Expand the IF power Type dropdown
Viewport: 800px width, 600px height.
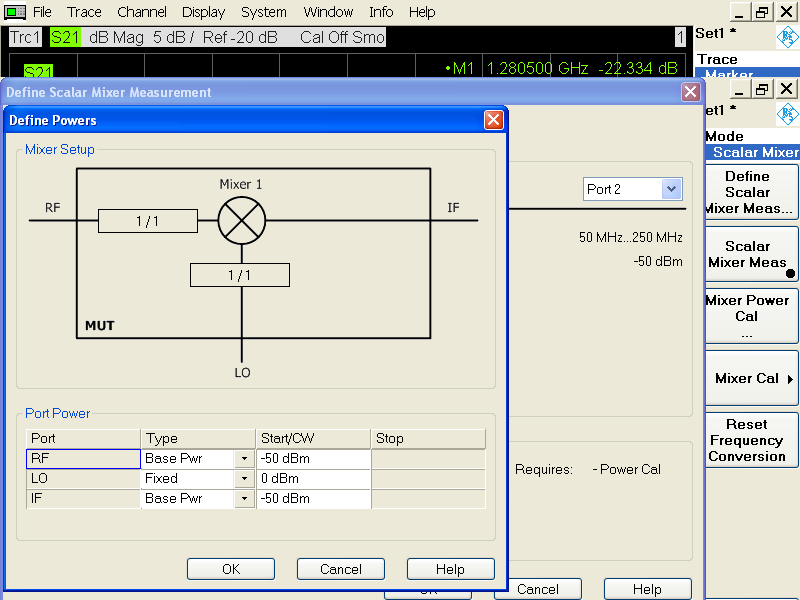[x=244, y=498]
